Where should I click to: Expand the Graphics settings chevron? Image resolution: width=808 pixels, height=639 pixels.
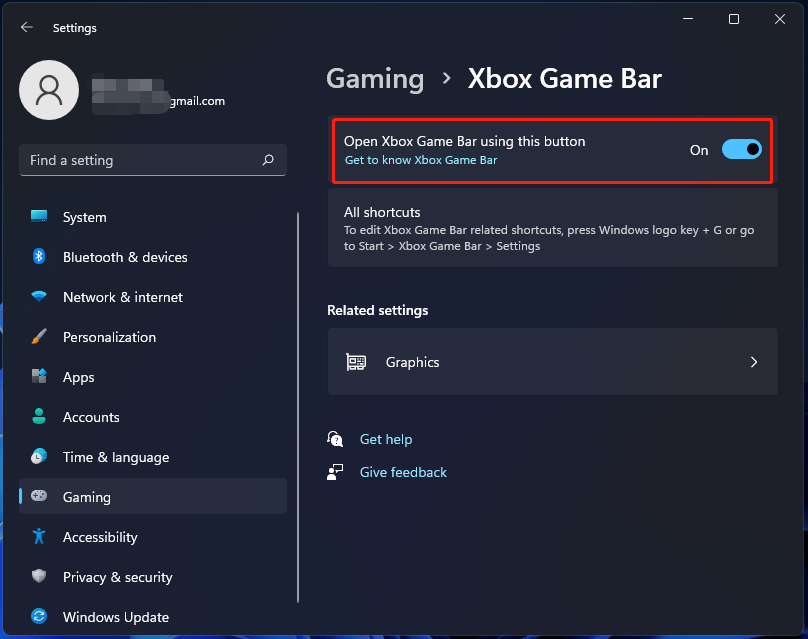754,362
